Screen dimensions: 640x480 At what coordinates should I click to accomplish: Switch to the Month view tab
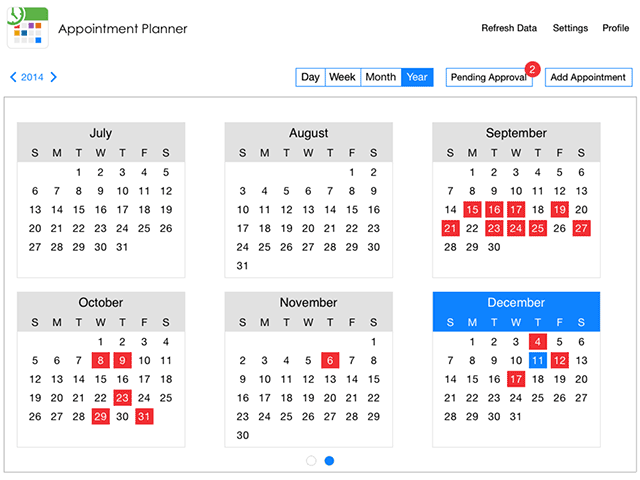[380, 77]
